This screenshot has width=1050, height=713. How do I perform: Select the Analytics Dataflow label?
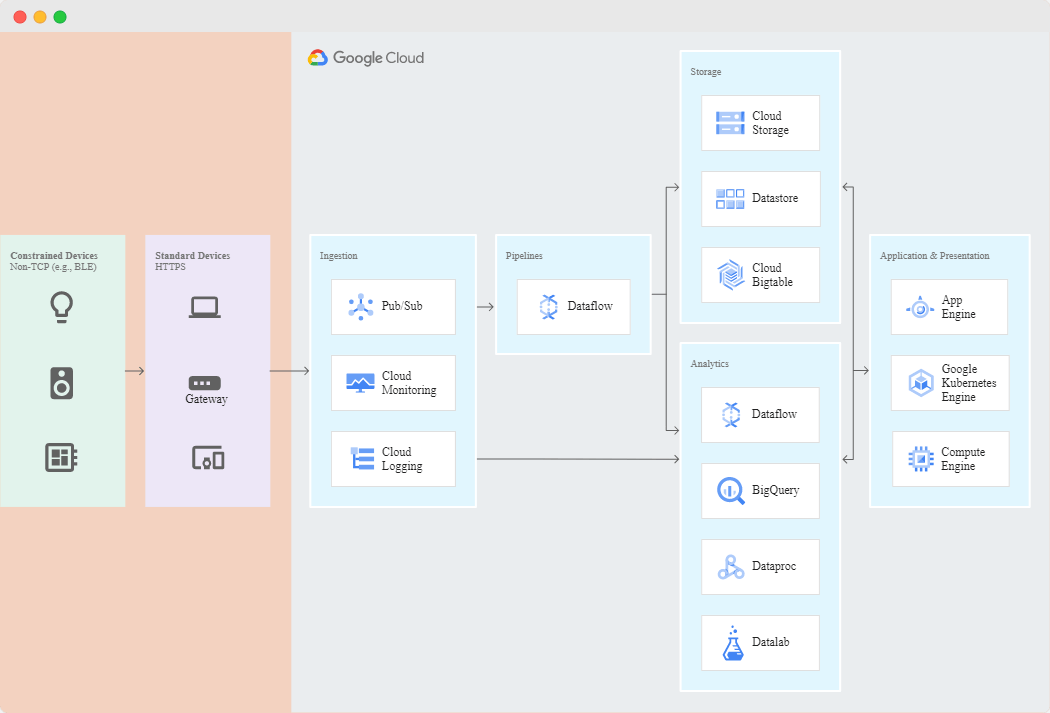point(774,414)
